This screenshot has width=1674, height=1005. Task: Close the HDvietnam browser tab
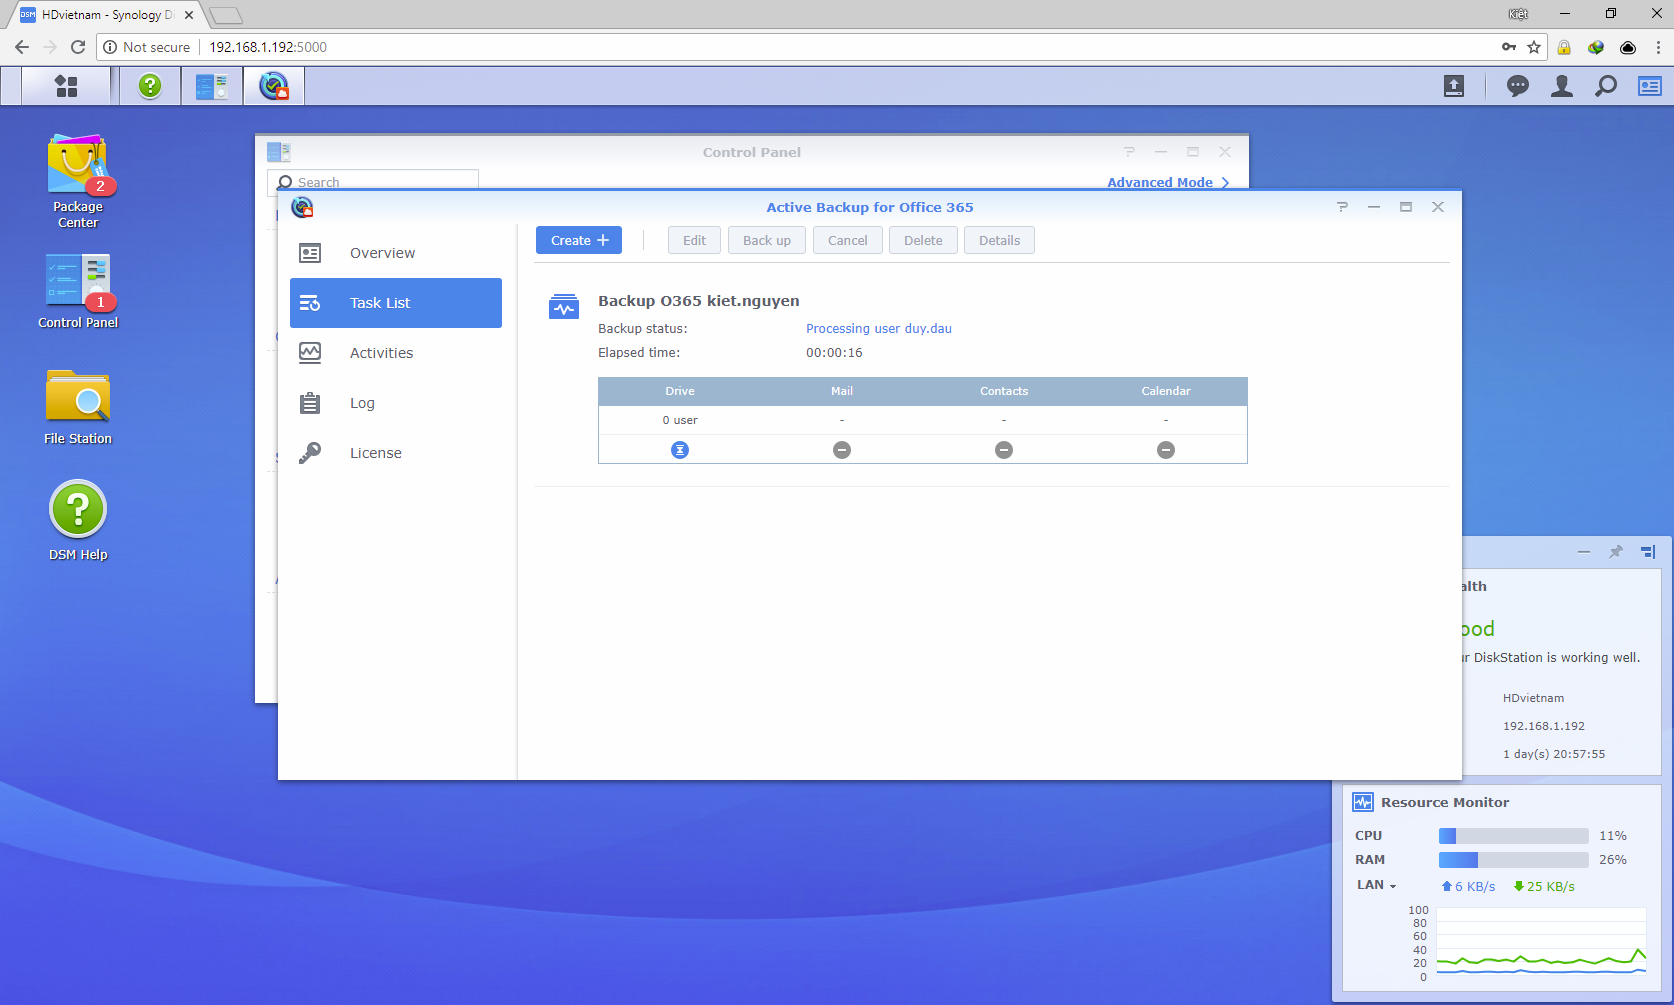click(189, 15)
